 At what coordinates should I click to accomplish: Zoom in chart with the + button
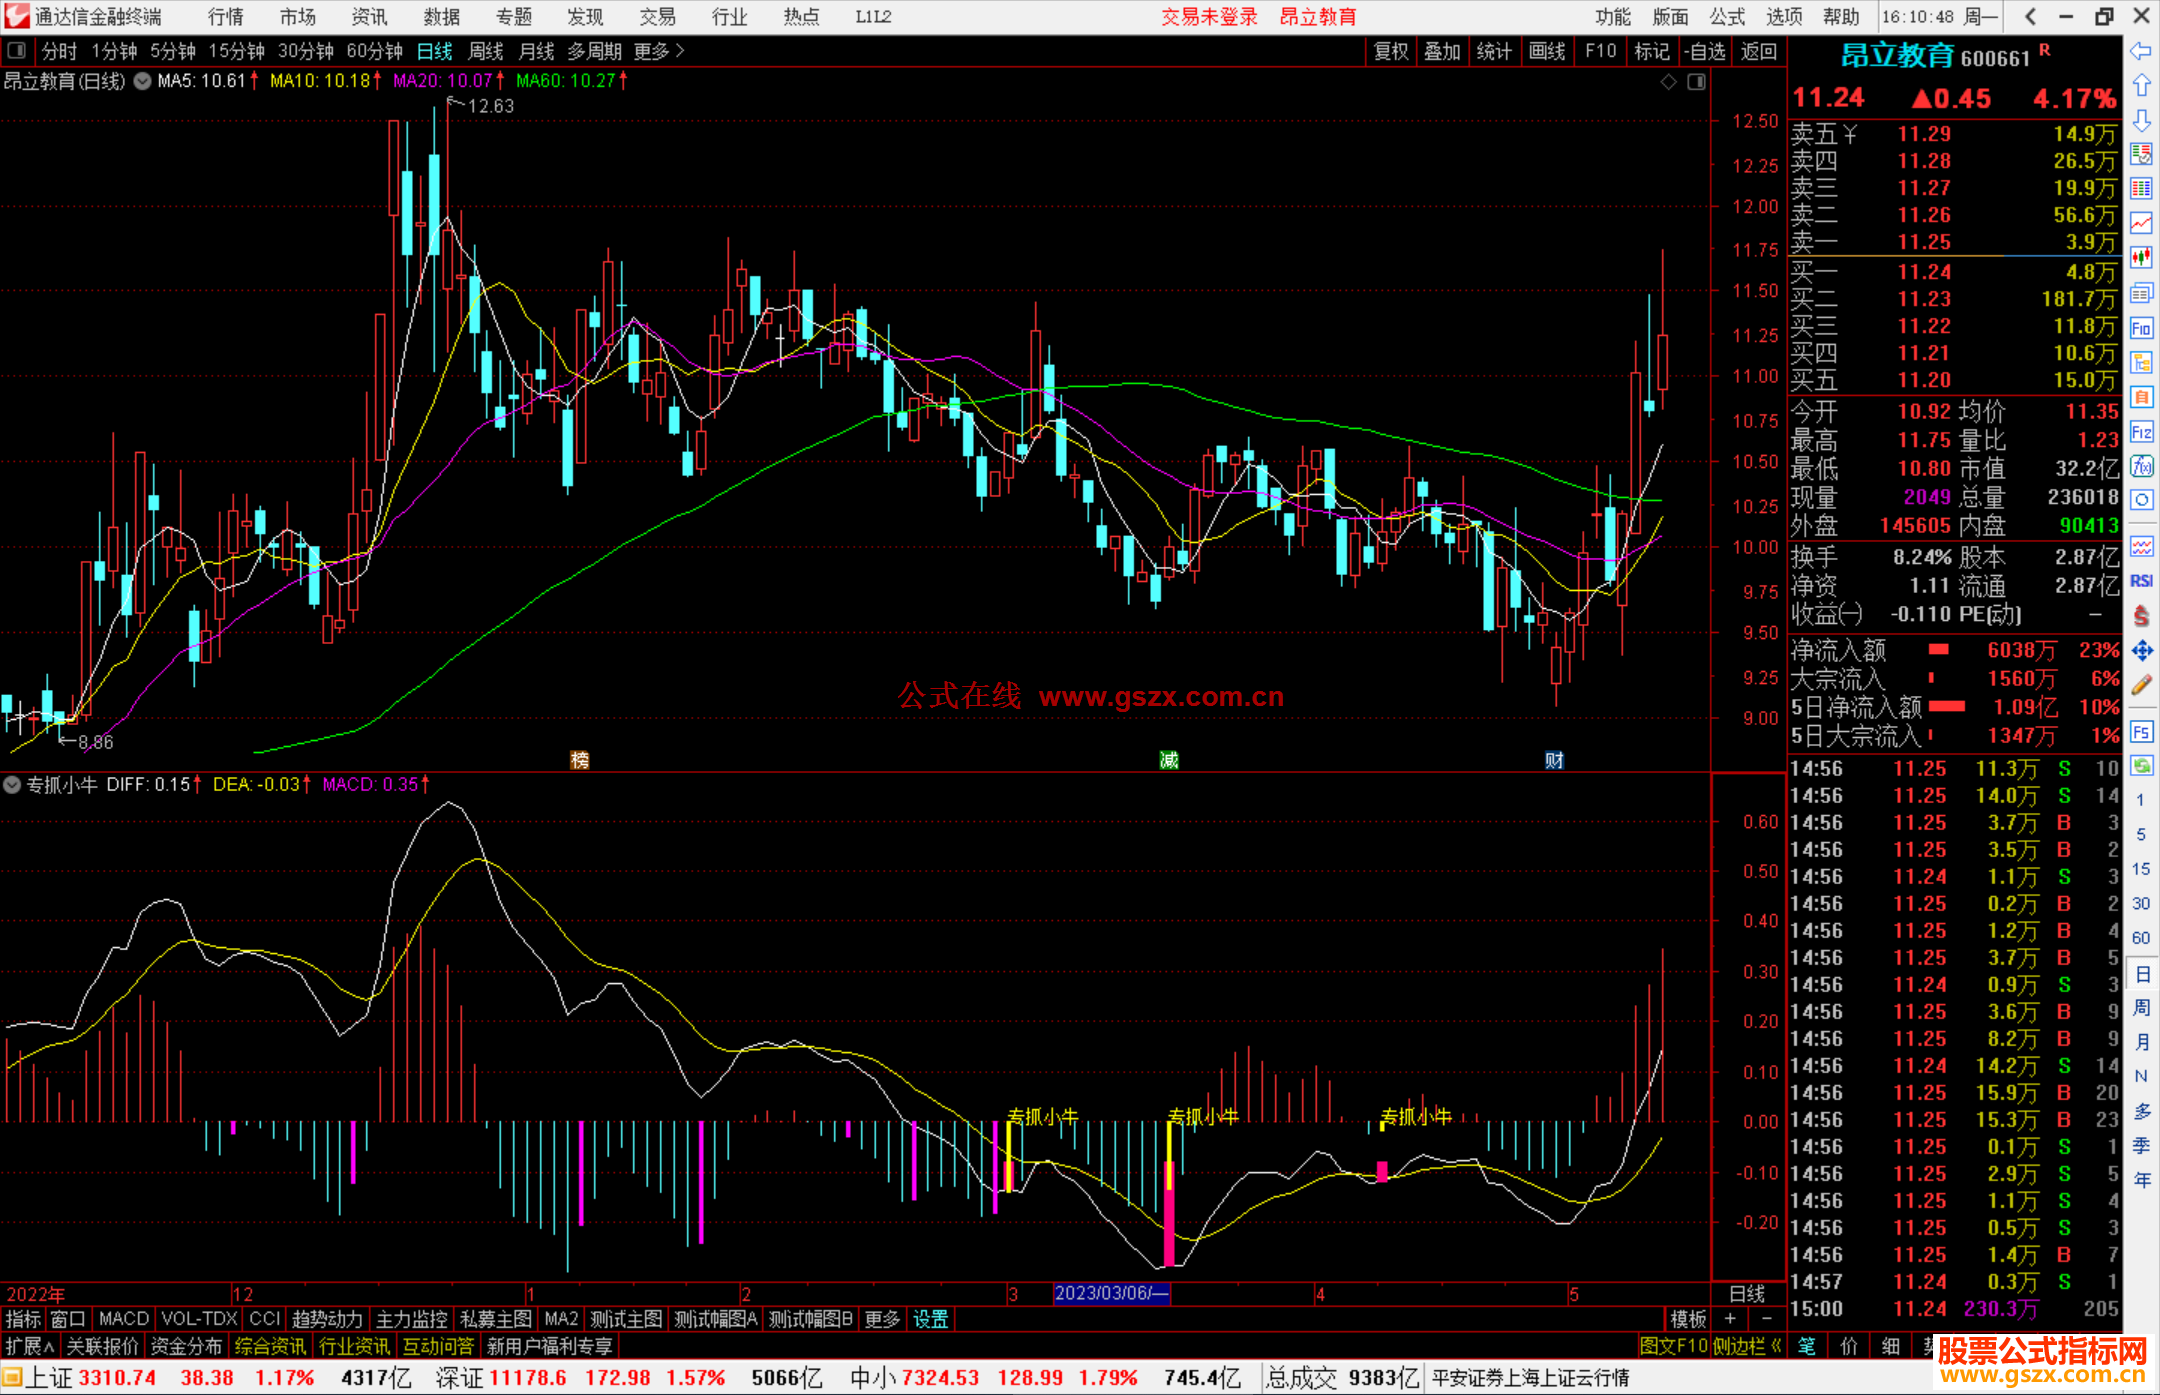click(1730, 1319)
